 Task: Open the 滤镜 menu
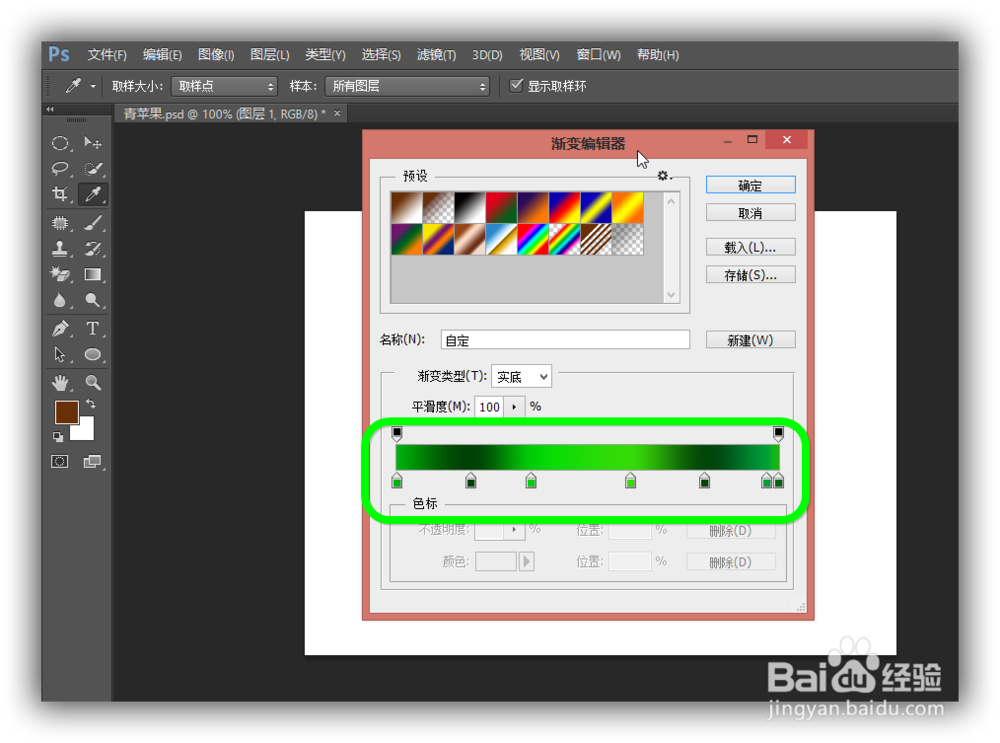point(435,55)
